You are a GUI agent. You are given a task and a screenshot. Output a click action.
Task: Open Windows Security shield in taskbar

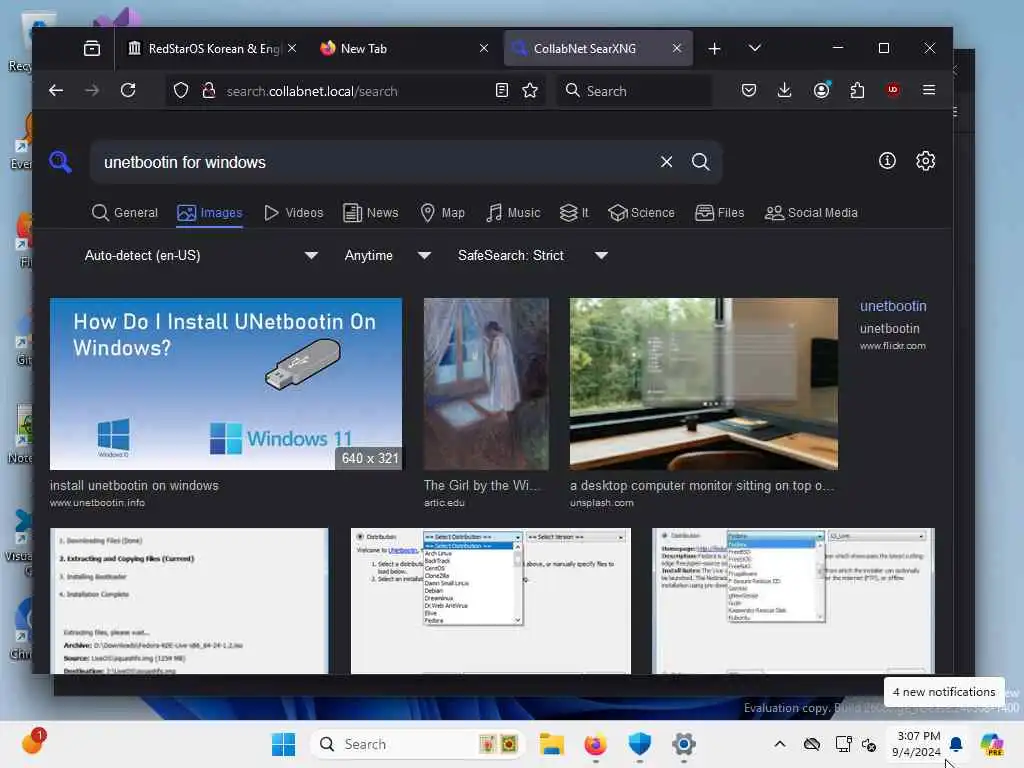point(640,744)
